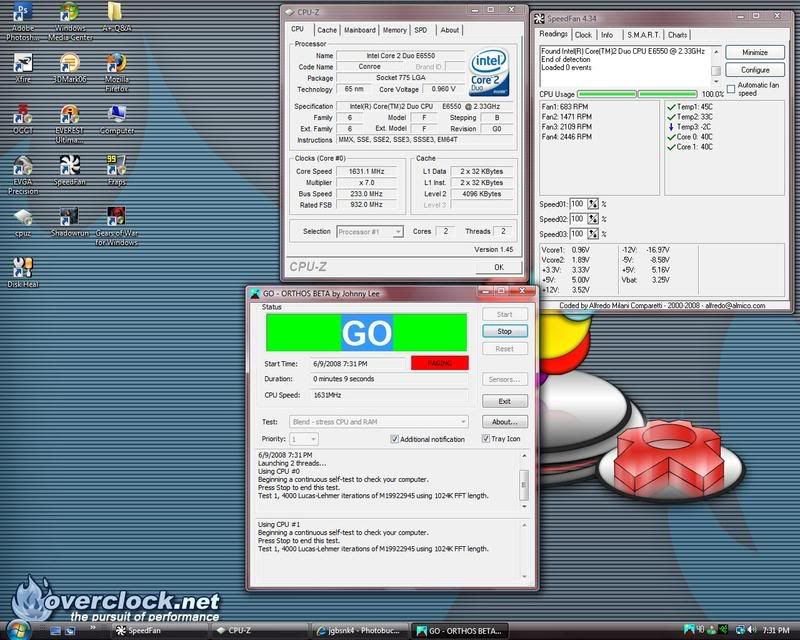This screenshot has width=800, height=640.
Task: Click the ORTHOS CPU #0 log scrollbar
Action: point(524,481)
